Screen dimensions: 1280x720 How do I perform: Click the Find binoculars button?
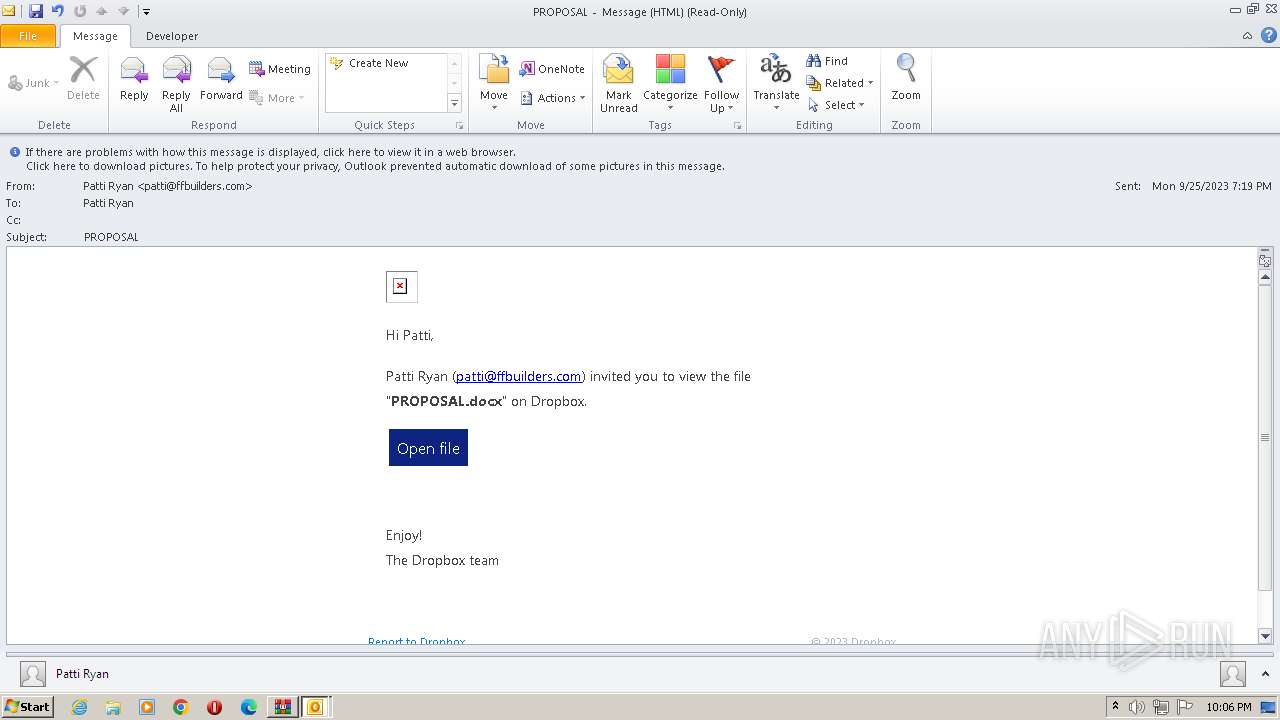(828, 61)
